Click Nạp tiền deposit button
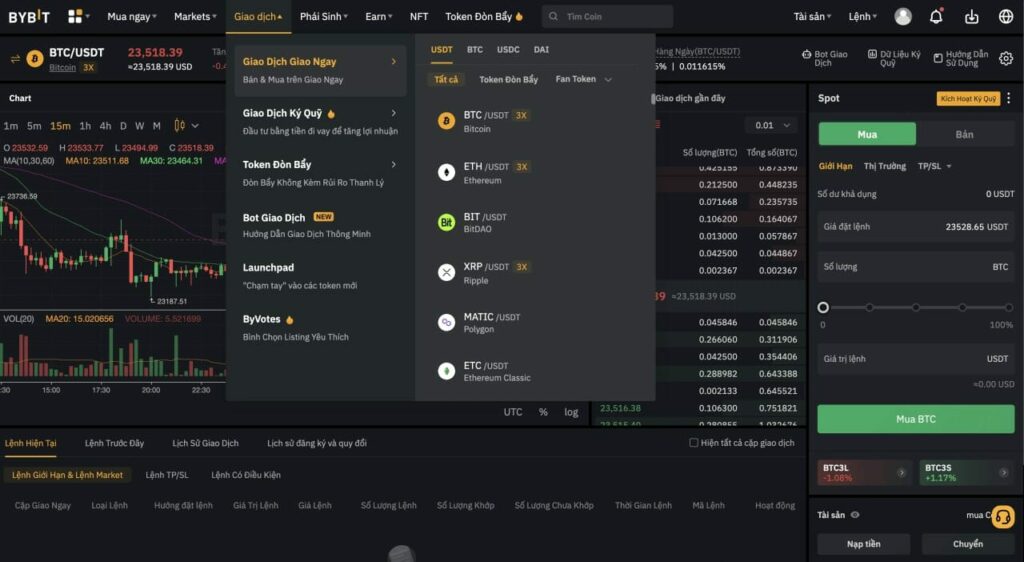The width and height of the screenshot is (1024, 562). 863,544
